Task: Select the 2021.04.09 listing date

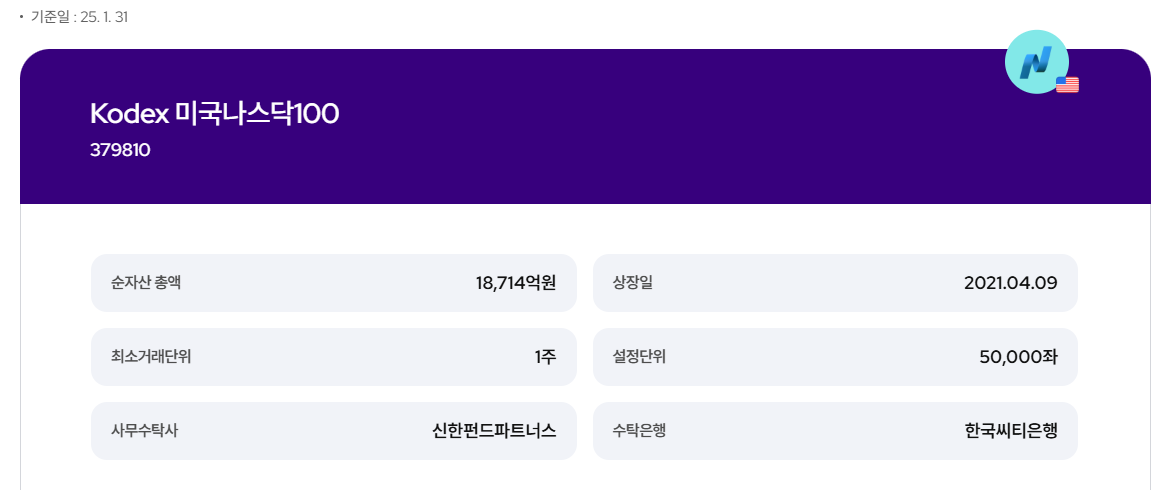Action: [x=1010, y=283]
